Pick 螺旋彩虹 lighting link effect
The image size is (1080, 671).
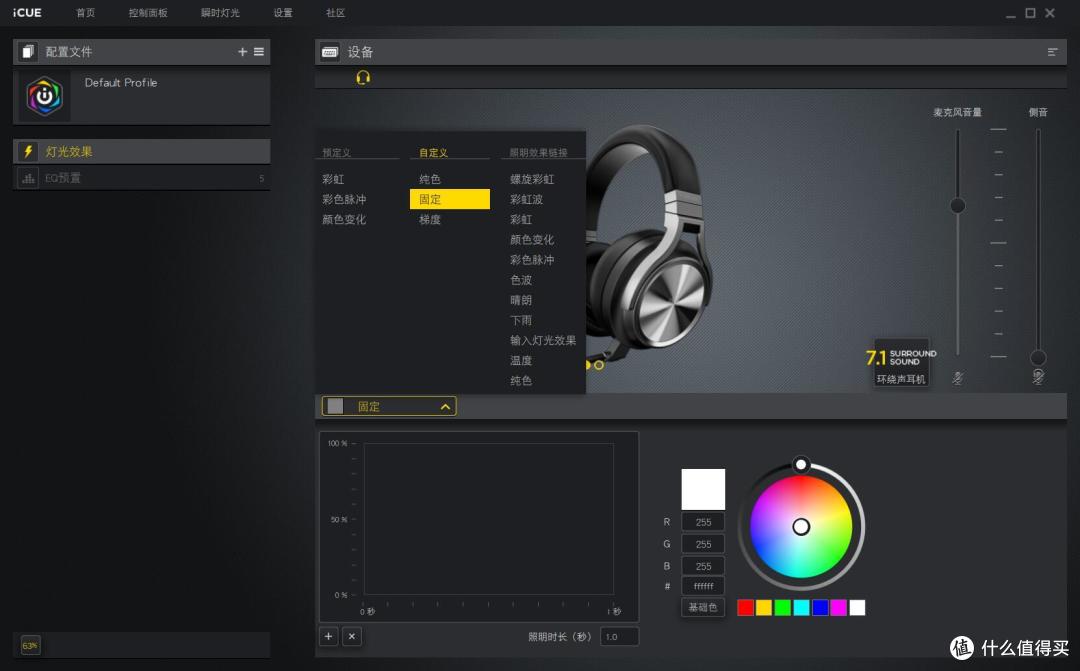(532, 179)
